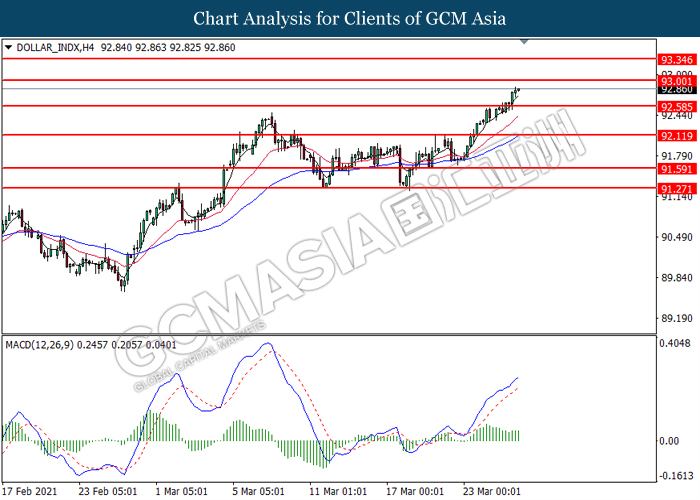Select the 5 Mar 05:01 time label

(258, 491)
